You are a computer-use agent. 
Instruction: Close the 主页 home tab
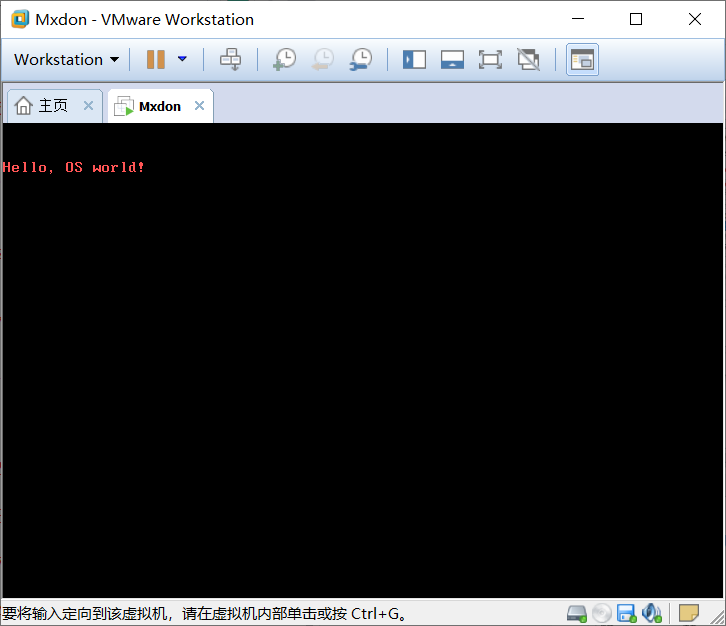tap(88, 106)
